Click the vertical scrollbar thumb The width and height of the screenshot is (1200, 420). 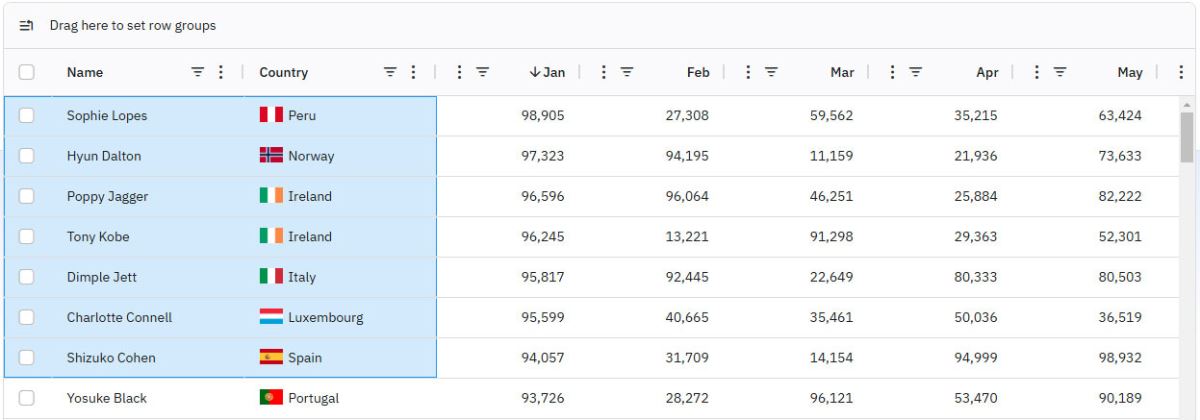pos(1187,136)
